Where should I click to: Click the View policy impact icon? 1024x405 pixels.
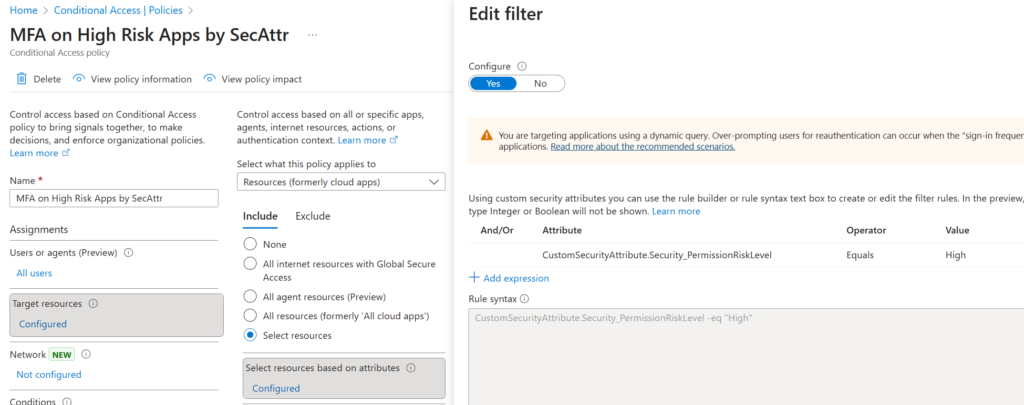(x=209, y=79)
